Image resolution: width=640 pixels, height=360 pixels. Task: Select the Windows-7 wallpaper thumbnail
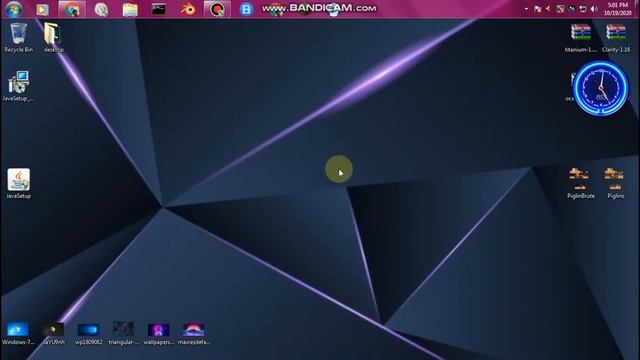pyautogui.click(x=18, y=333)
